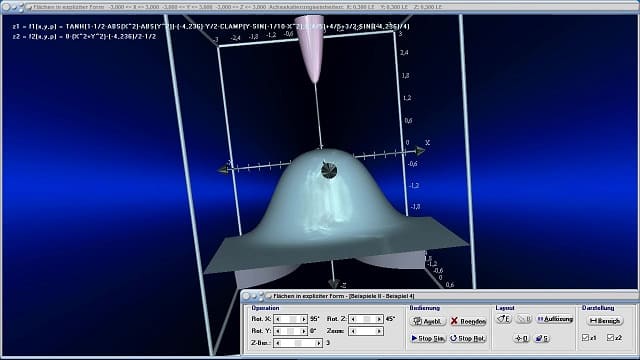The image size is (640, 360).
Task: Click right arrow of Rot. Y scrollbar
Action: pyautogui.click(x=304, y=331)
